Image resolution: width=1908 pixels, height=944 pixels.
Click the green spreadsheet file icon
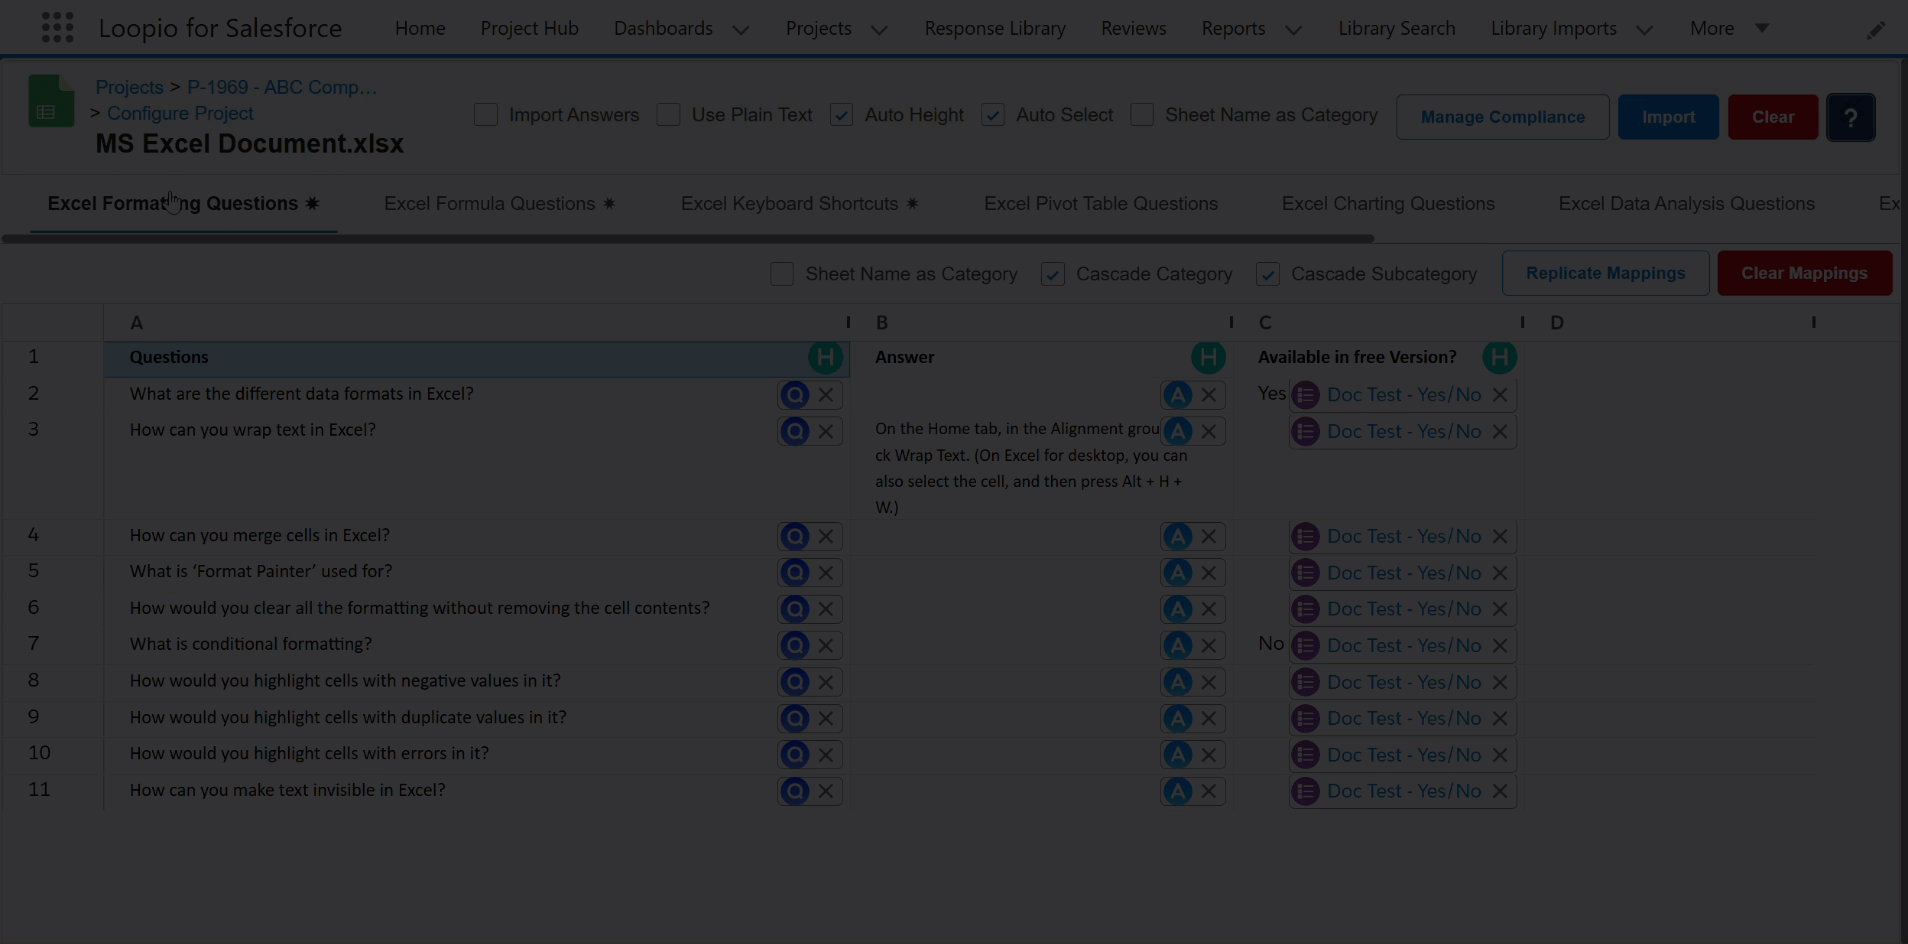click(51, 101)
